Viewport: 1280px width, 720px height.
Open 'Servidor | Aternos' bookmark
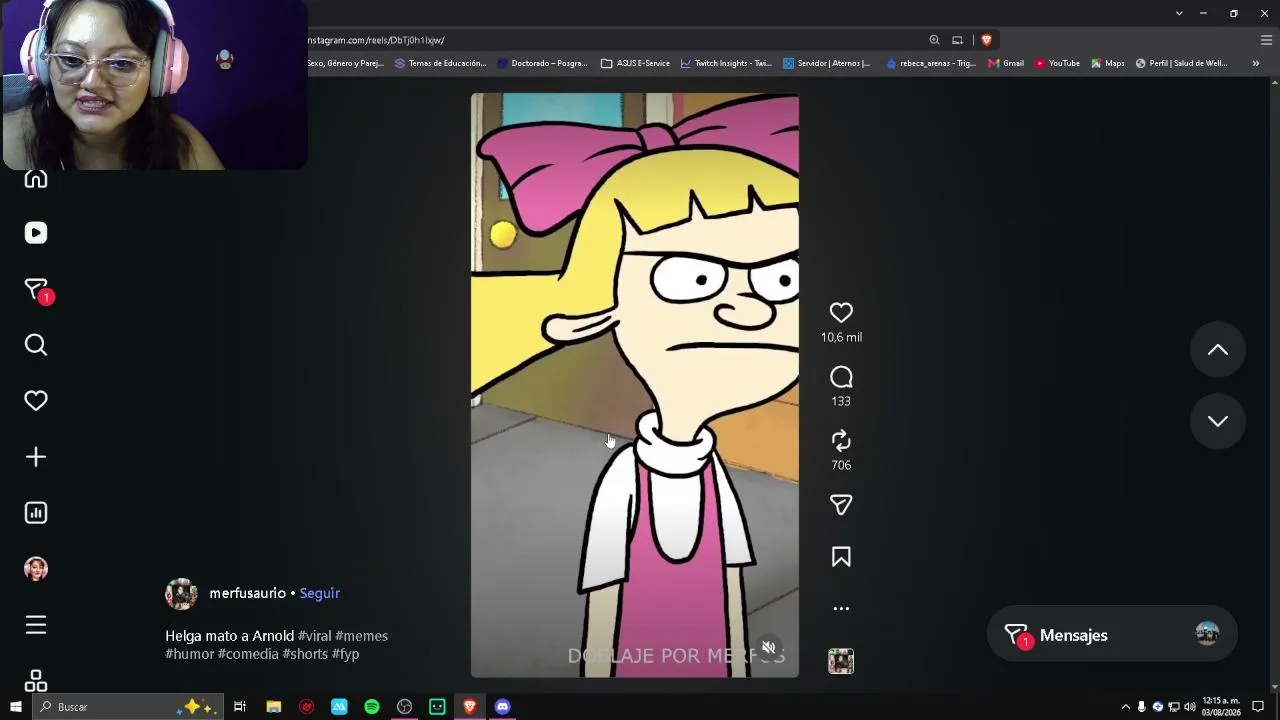tap(827, 63)
